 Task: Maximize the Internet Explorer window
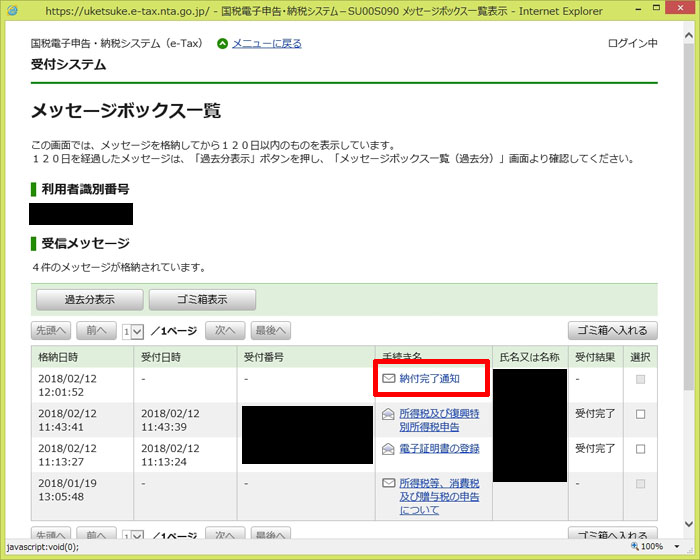pos(656,8)
